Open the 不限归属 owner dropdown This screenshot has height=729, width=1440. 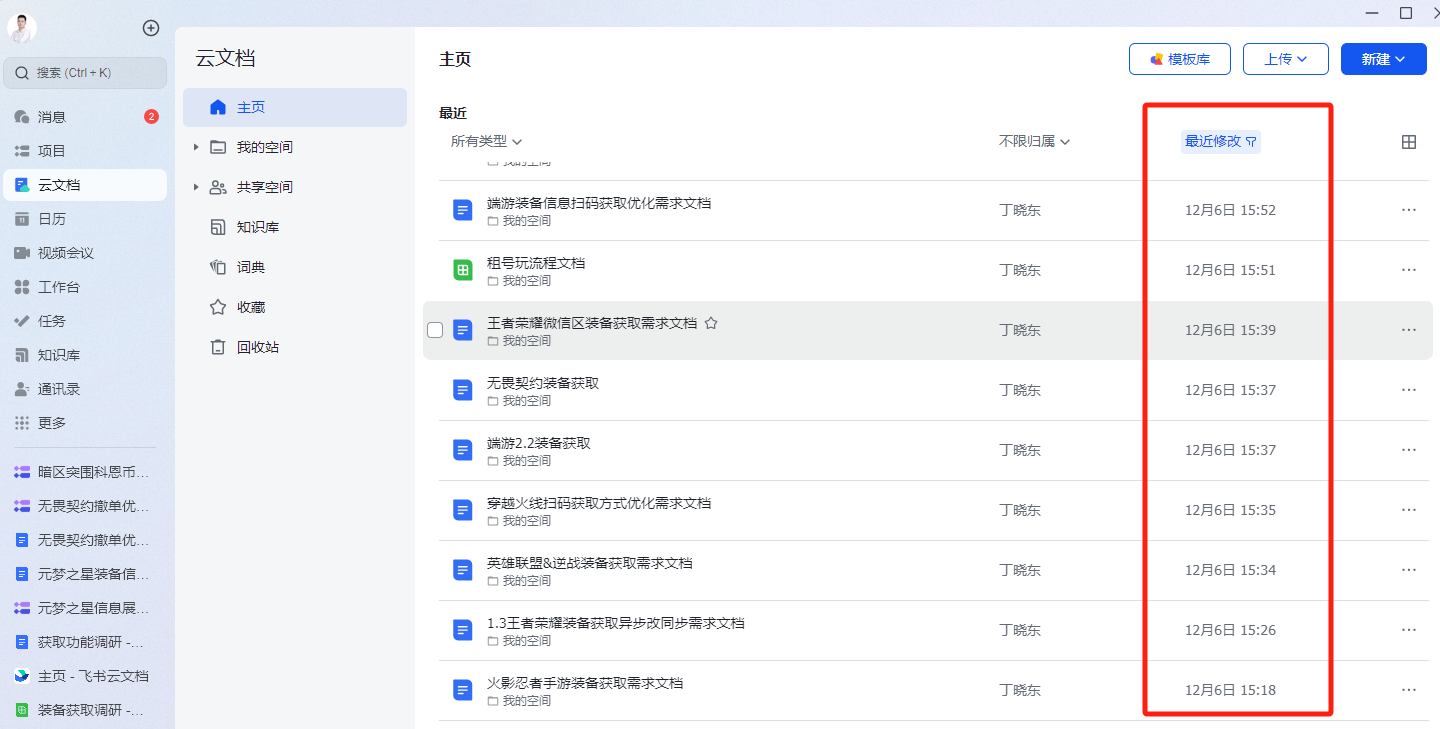[1034, 142]
